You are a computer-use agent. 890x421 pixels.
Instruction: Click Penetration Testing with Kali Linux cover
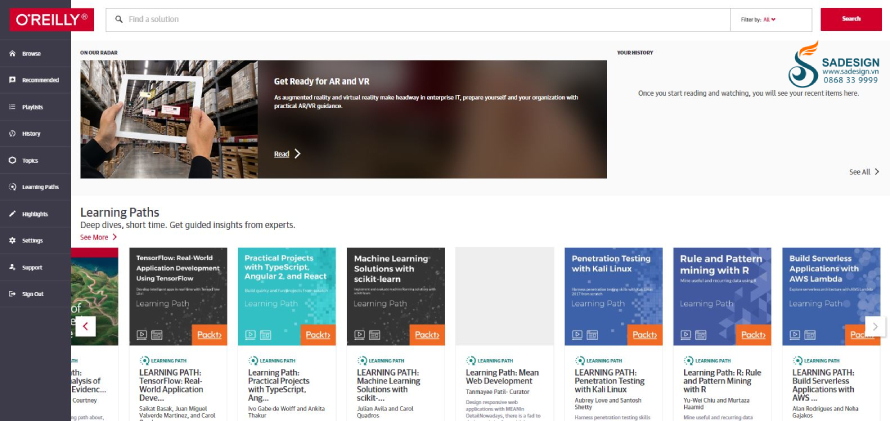[614, 296]
